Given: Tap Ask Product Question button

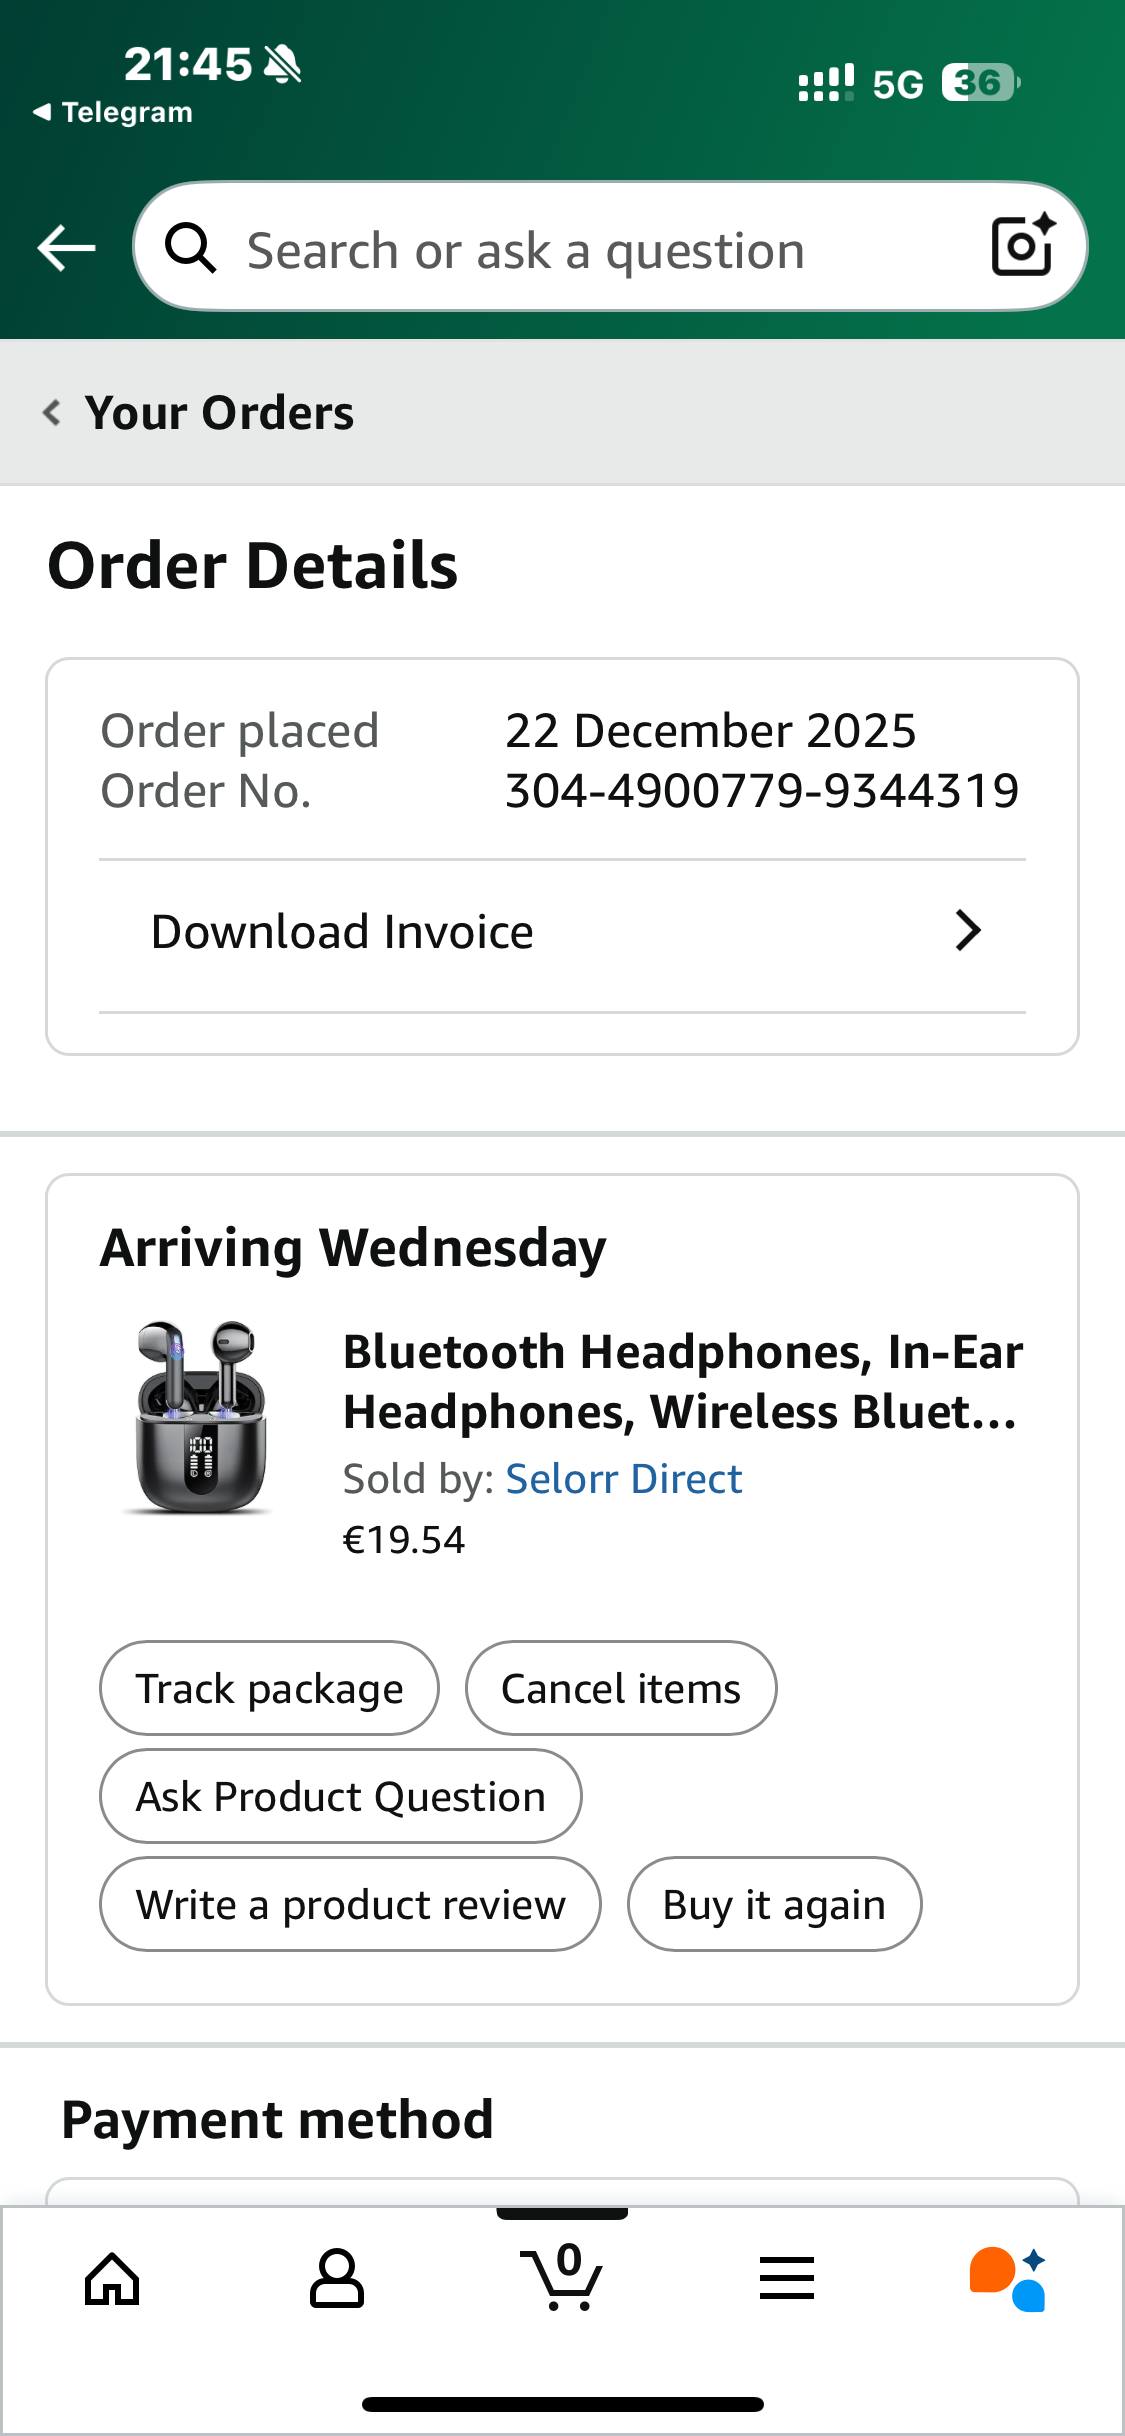Looking at the screenshot, I should click(340, 1797).
